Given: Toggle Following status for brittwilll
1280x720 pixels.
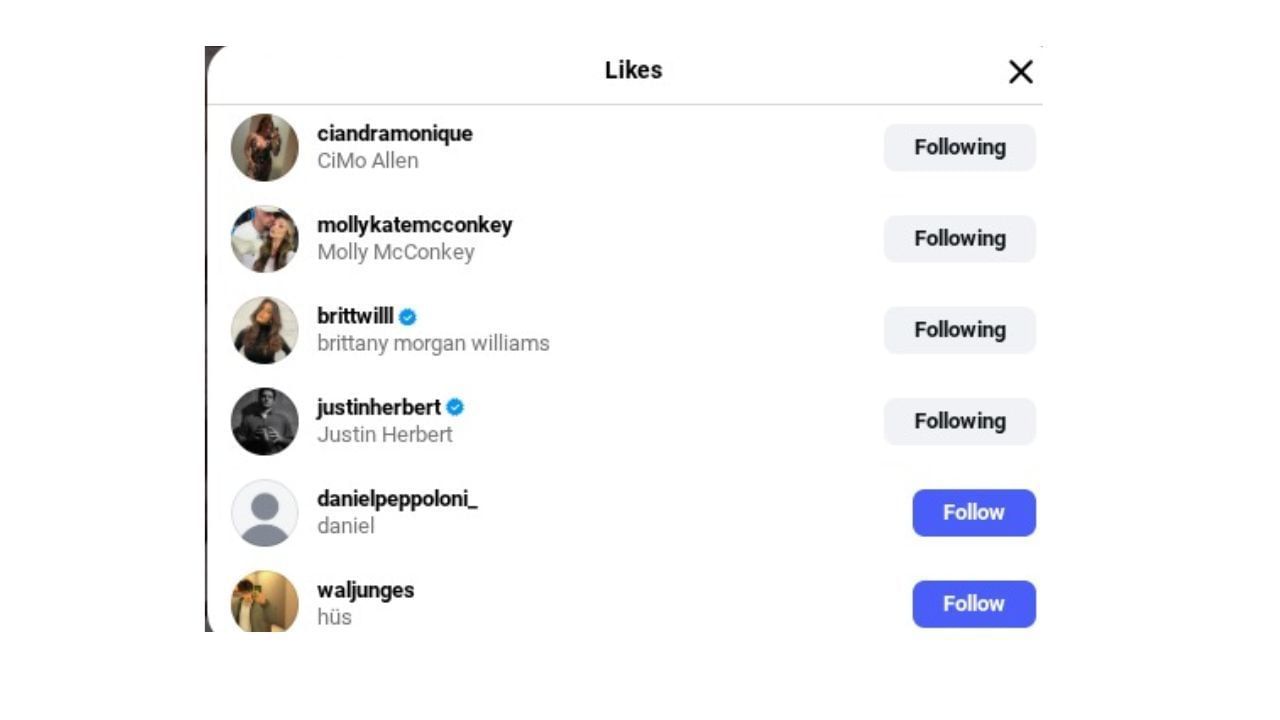Looking at the screenshot, I should pos(959,330).
